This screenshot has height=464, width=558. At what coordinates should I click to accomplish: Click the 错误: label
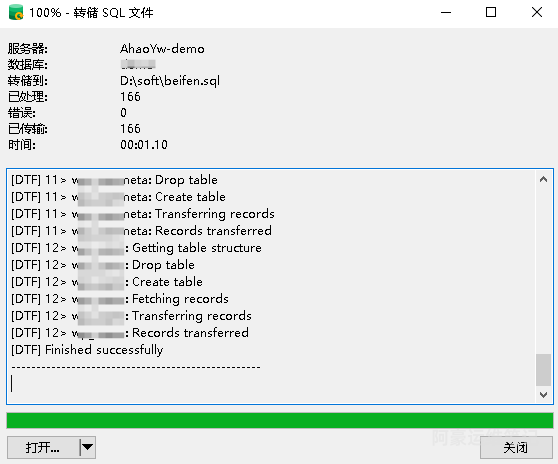22,113
